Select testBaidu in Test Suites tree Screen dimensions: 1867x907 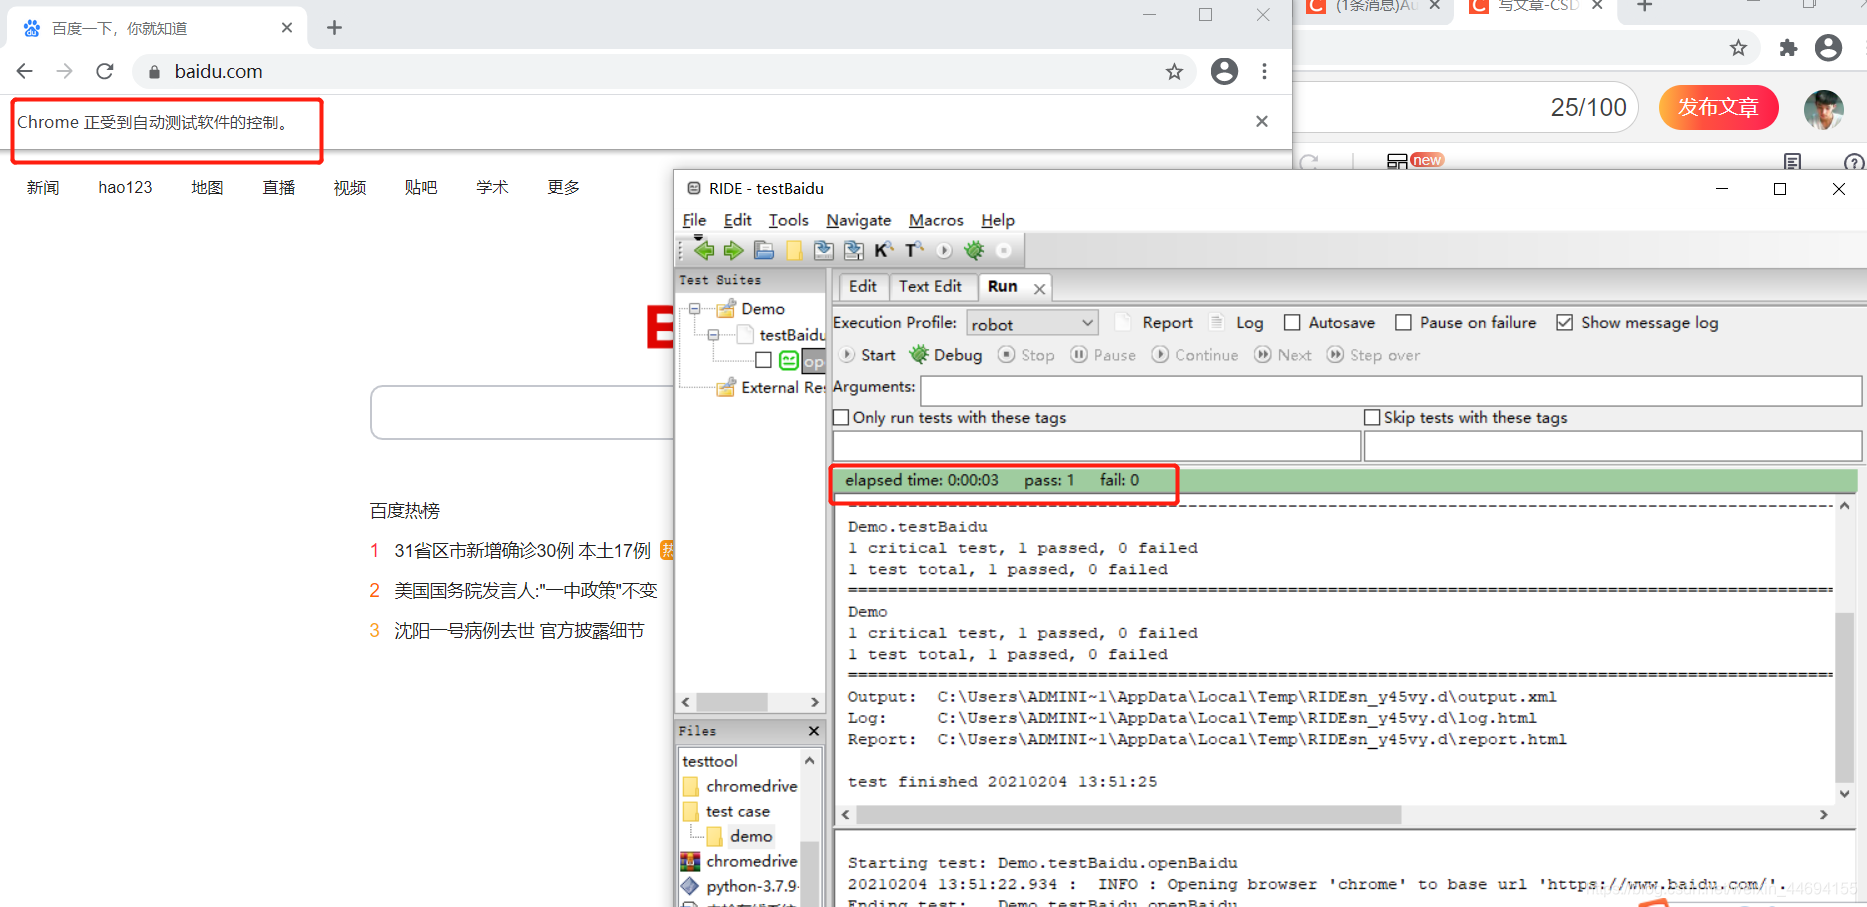tap(792, 335)
